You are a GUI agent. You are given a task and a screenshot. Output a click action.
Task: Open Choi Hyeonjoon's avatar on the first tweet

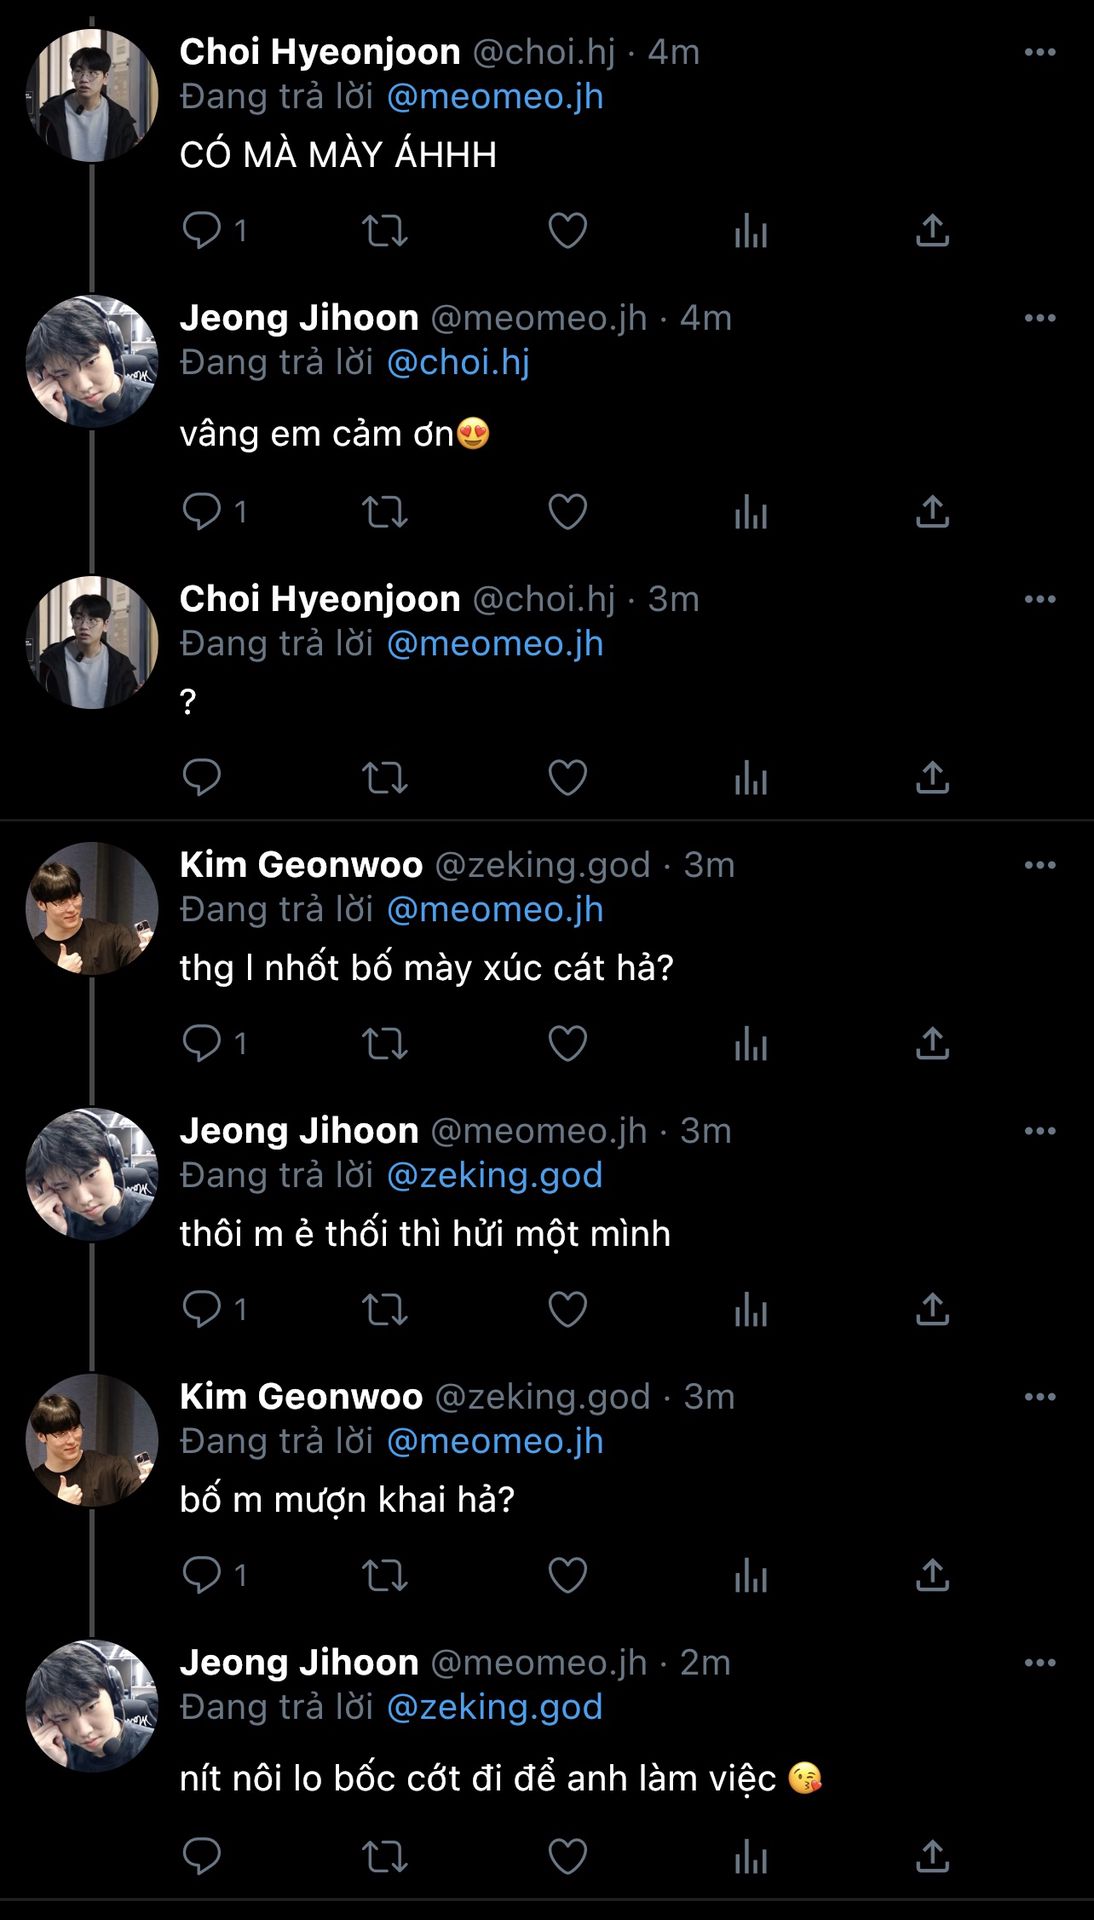tap(91, 96)
